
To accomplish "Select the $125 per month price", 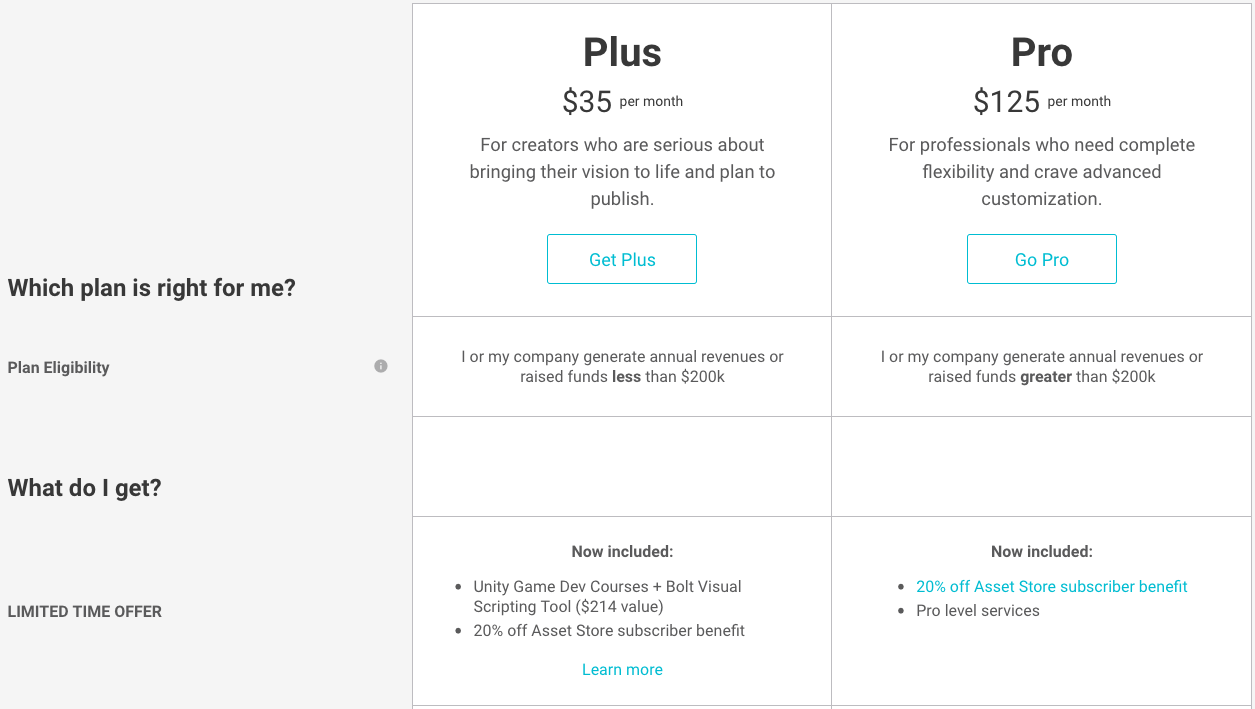I will coord(1041,101).
